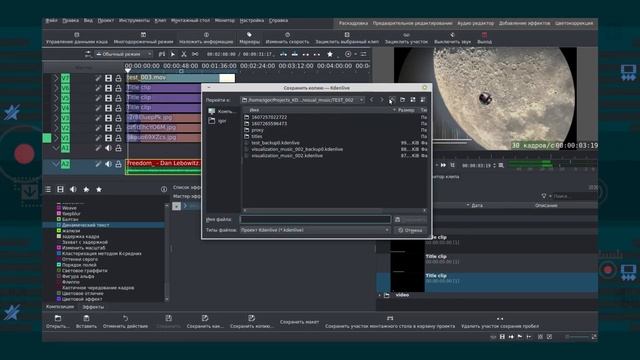
Task: Open the titles folder in save dialog
Action: [x=257, y=136]
